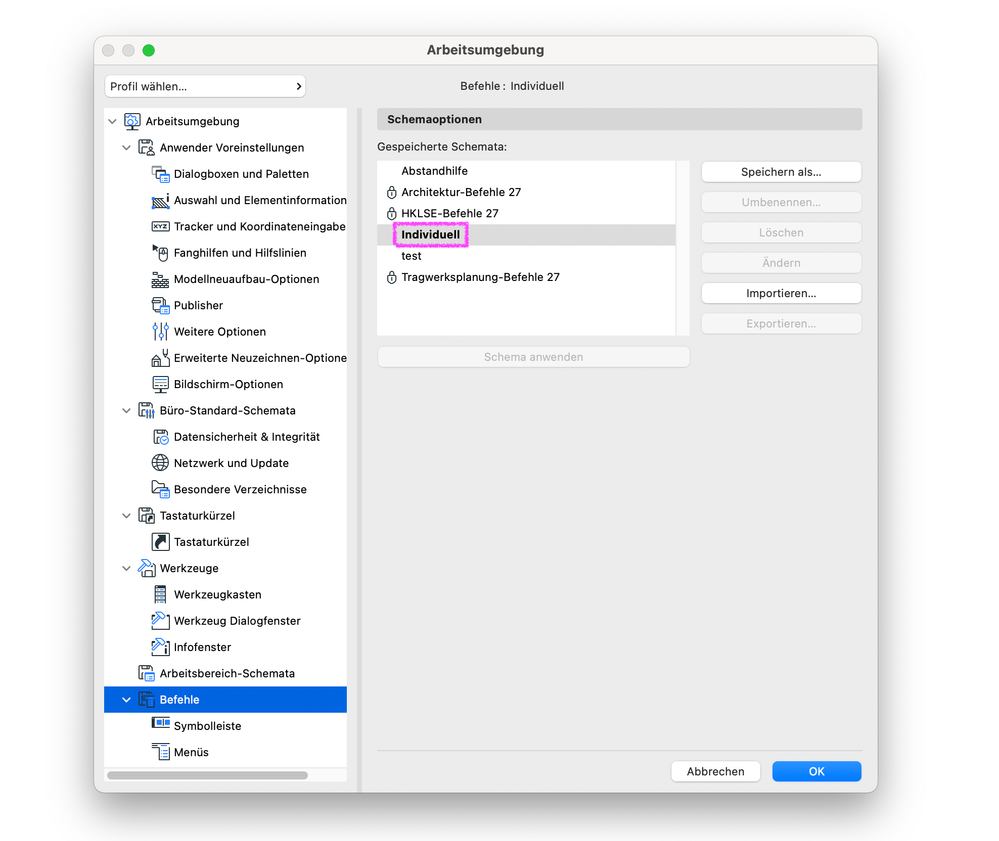The height and width of the screenshot is (841, 999).
Task: Click the Exportieren... button
Action: click(x=781, y=324)
